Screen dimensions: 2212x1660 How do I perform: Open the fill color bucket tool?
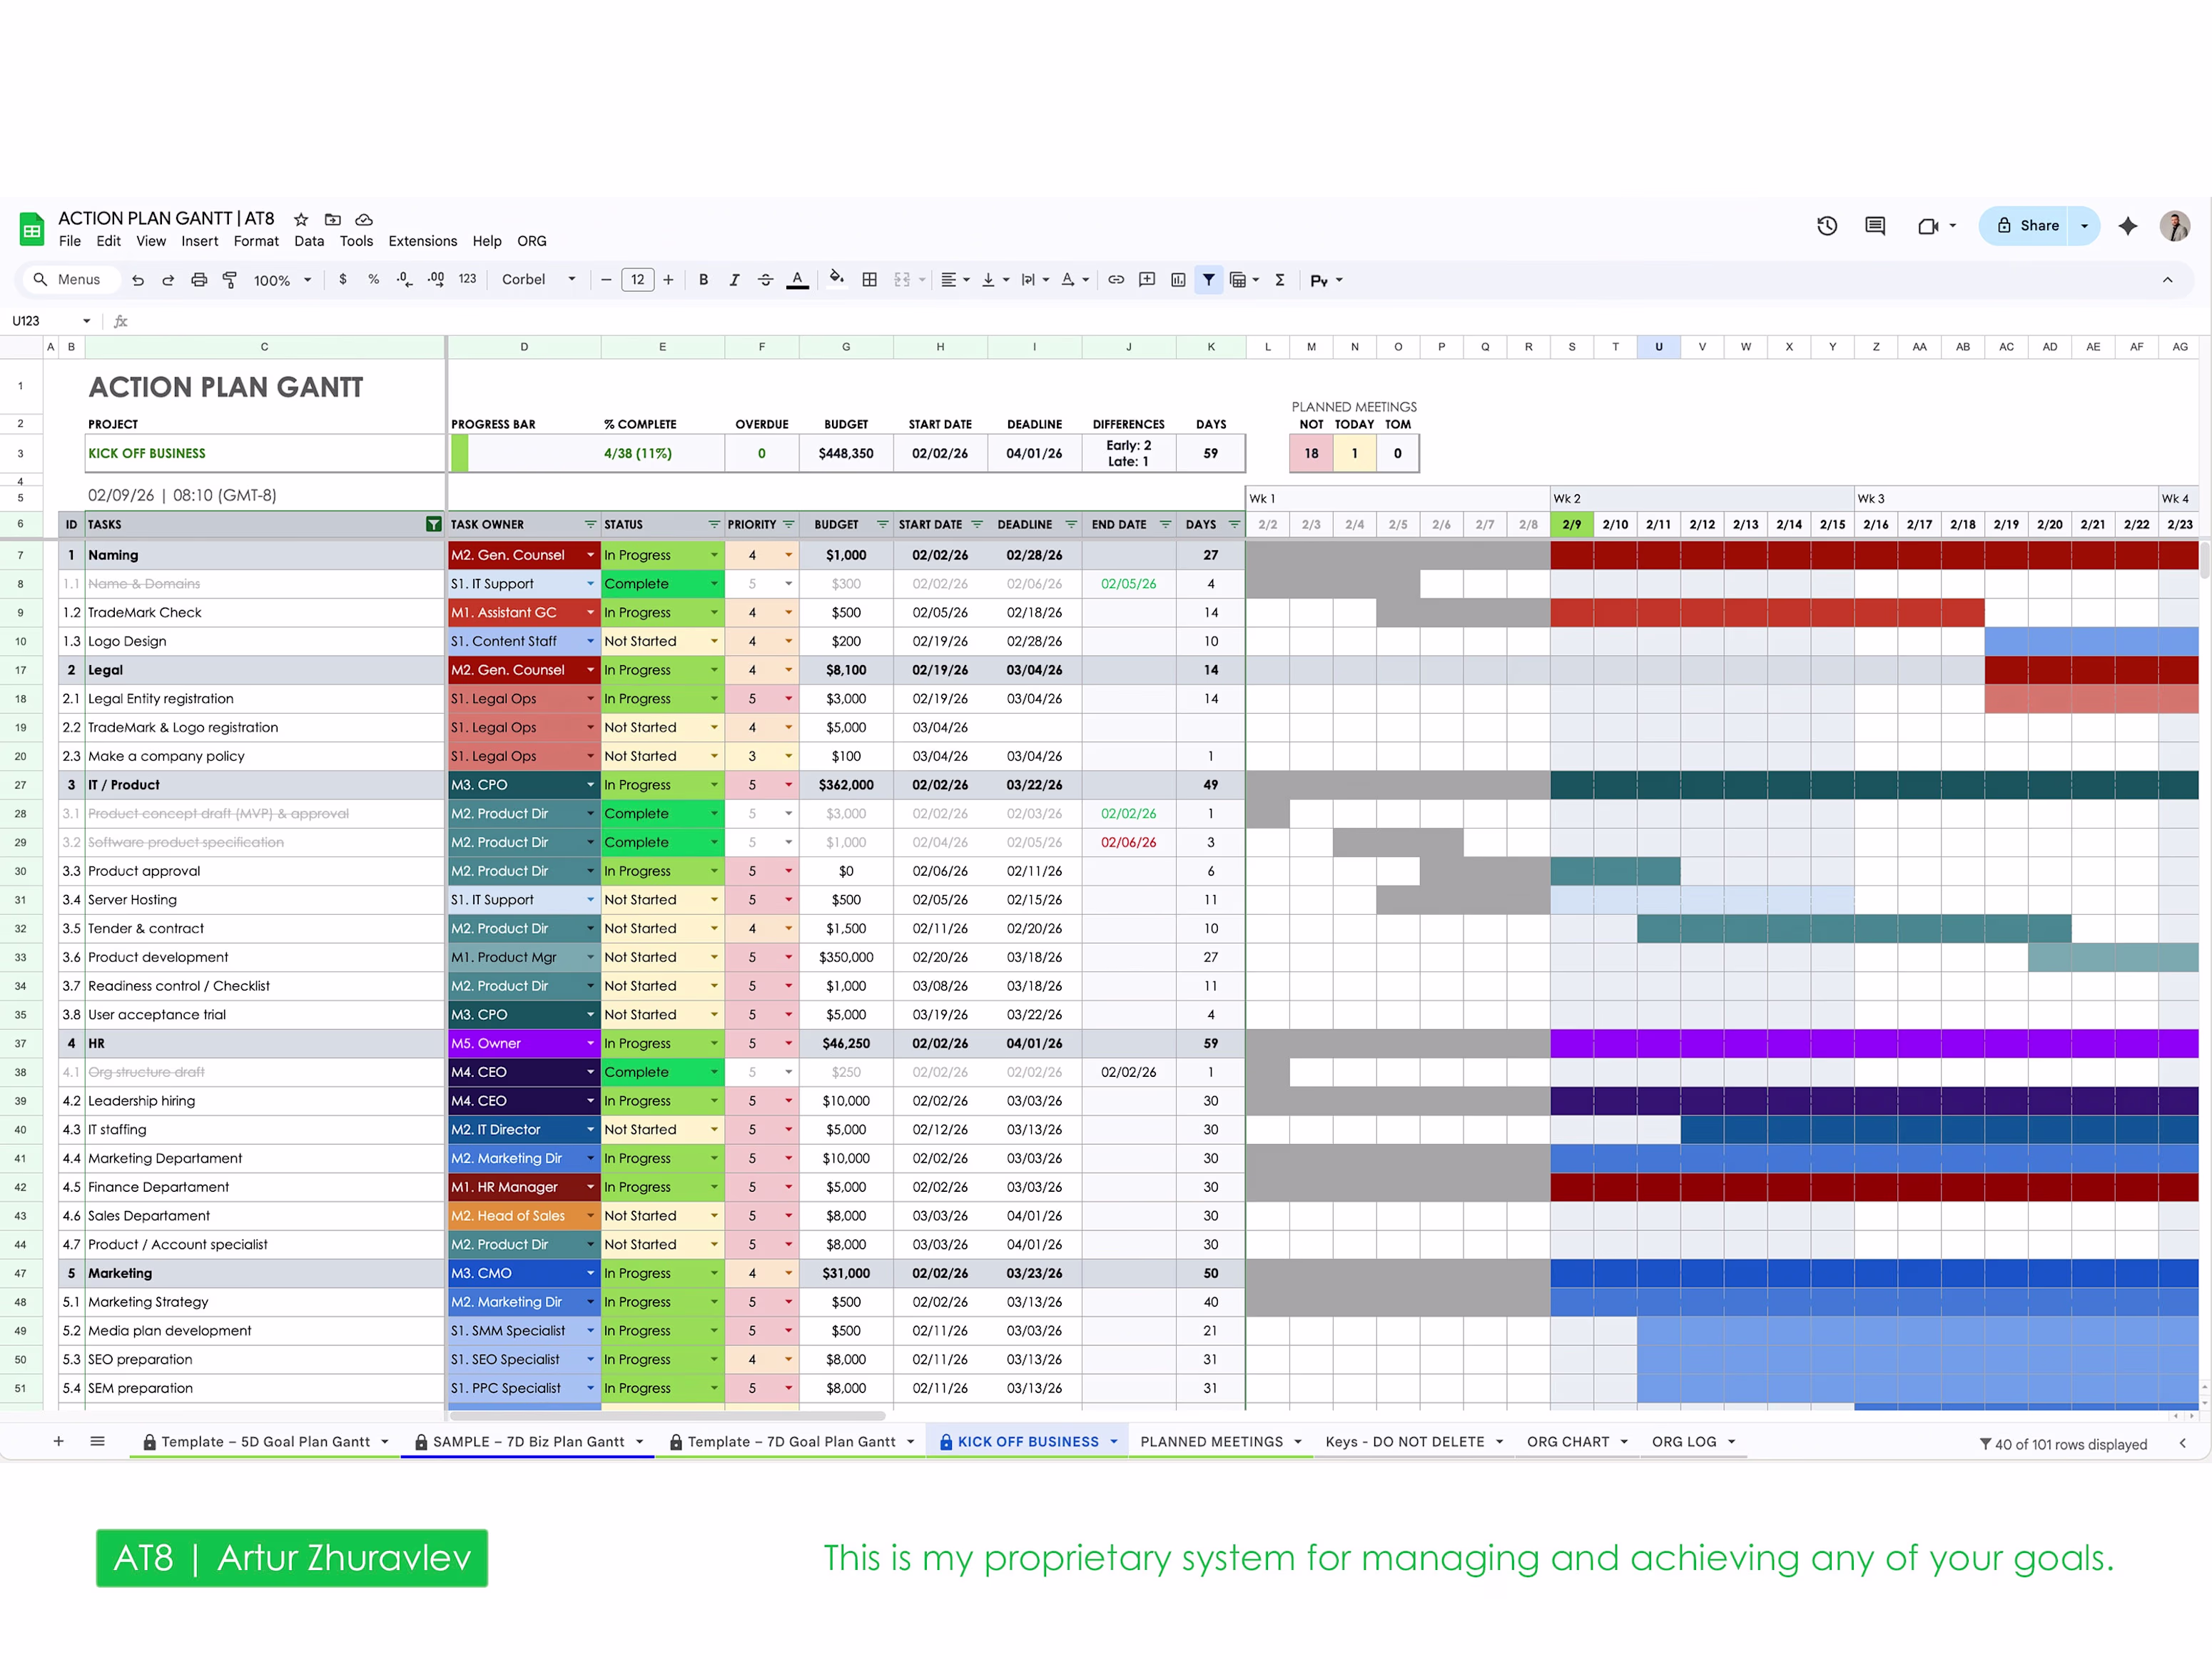coord(836,280)
